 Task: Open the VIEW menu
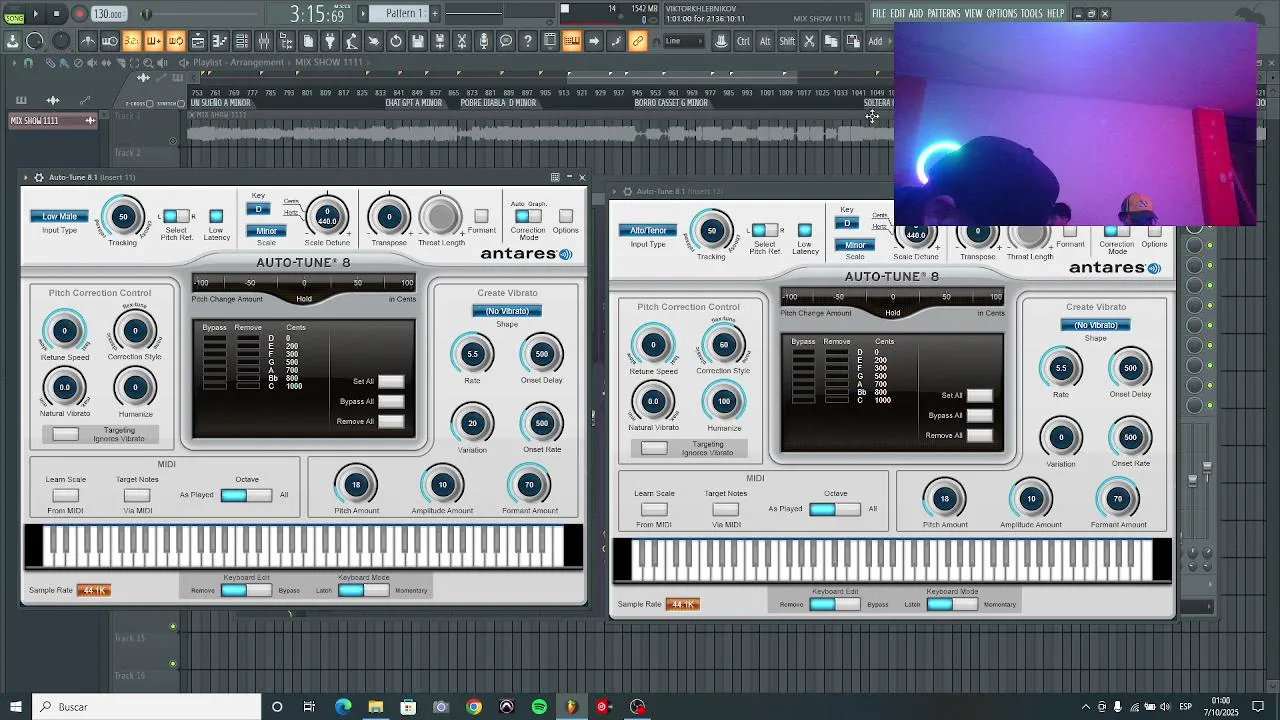[973, 13]
